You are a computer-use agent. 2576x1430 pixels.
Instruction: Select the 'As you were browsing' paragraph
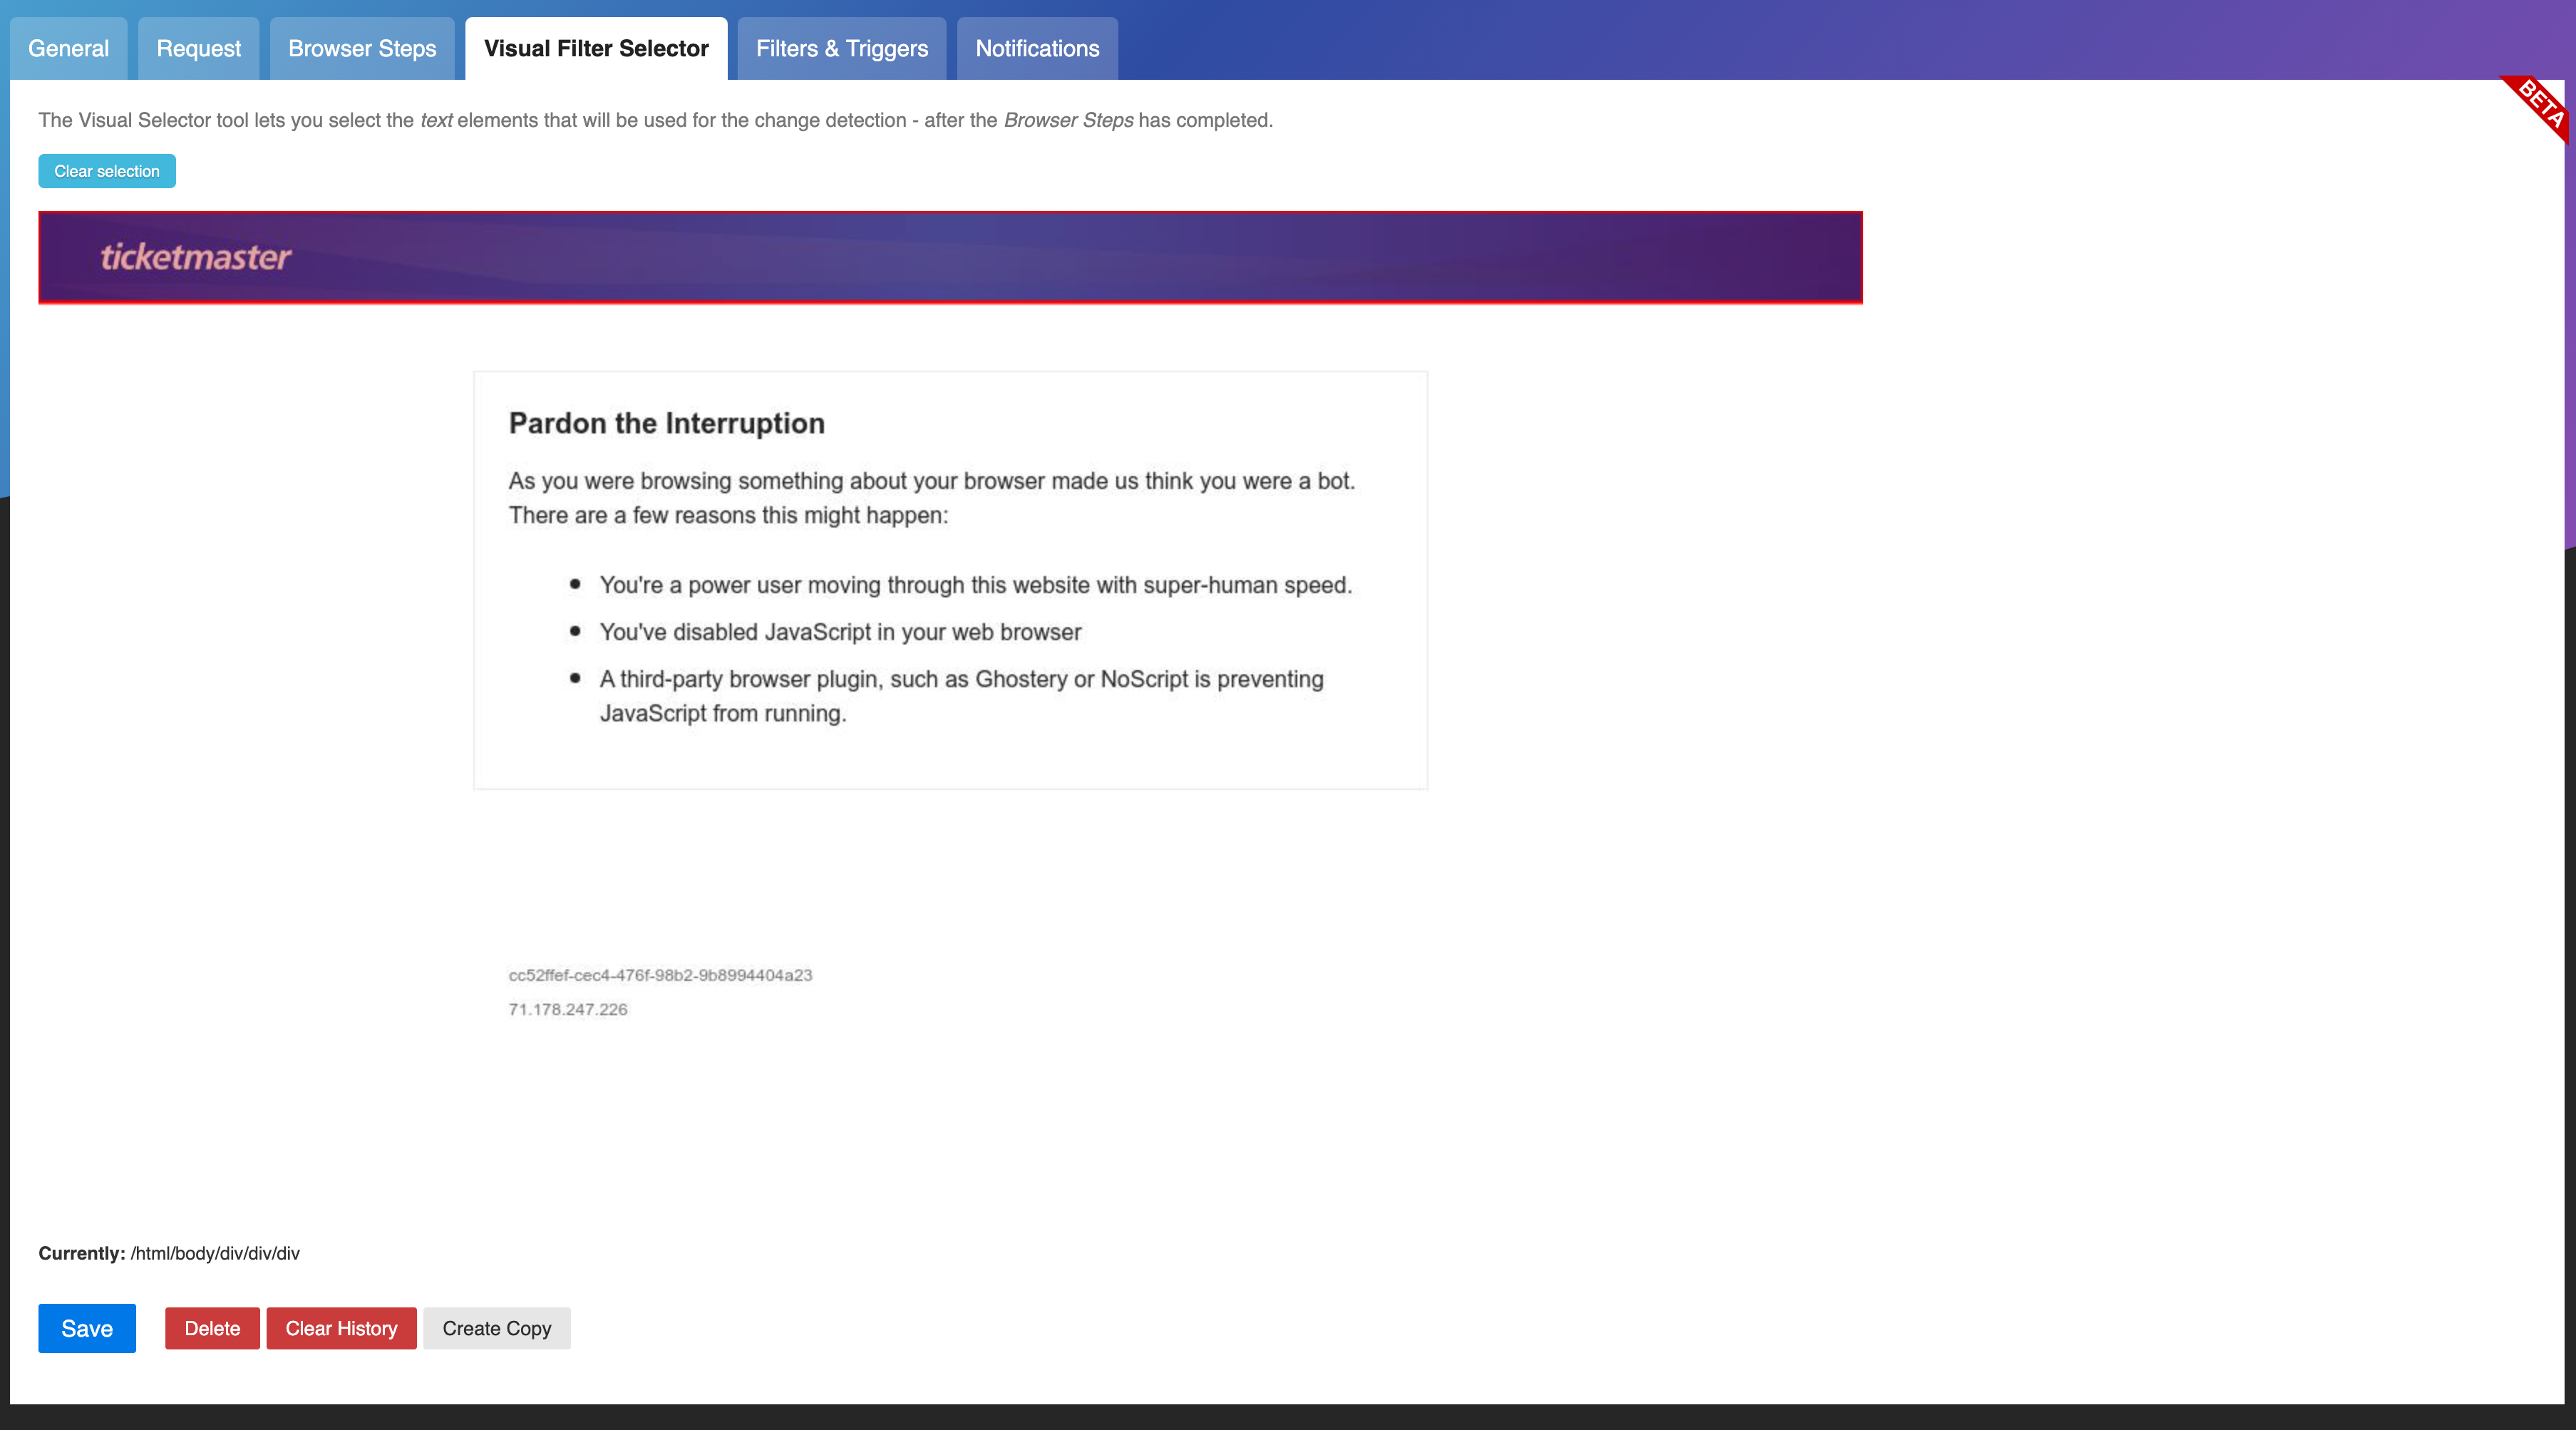pos(932,498)
